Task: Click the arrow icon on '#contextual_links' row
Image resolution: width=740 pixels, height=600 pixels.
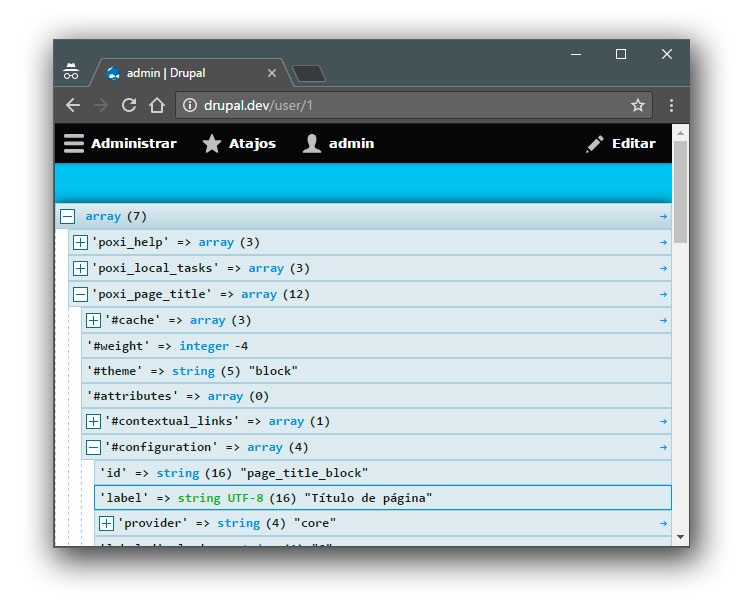Action: click(x=663, y=421)
